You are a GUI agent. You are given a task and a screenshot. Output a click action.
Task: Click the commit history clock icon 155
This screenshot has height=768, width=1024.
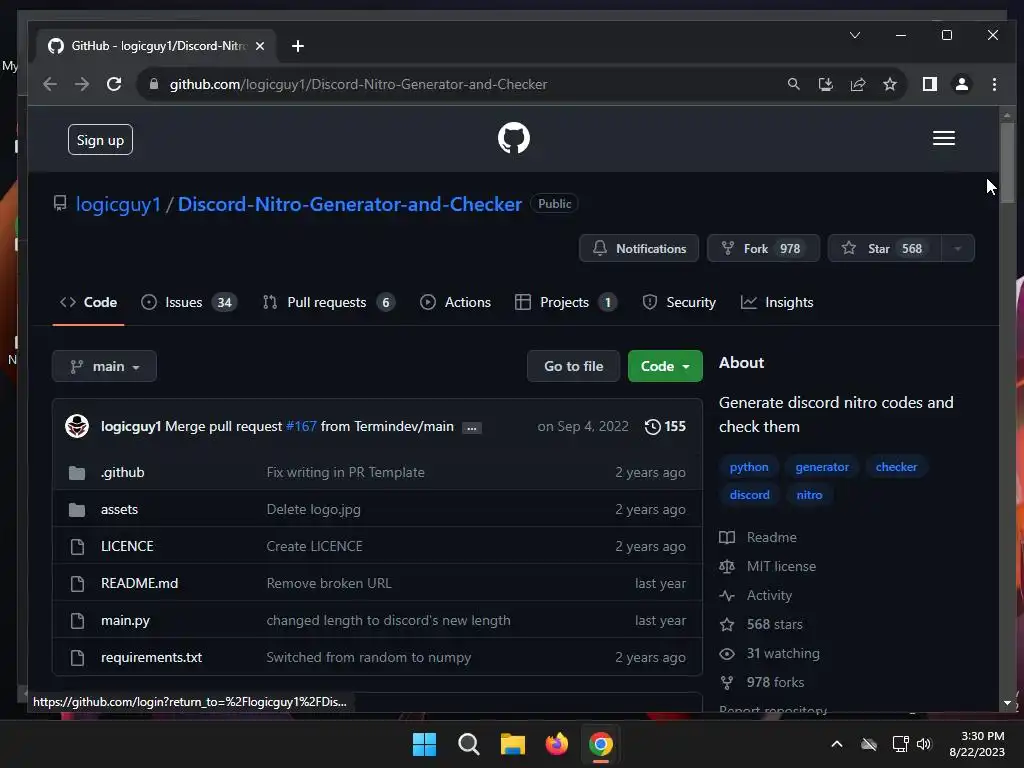(665, 426)
